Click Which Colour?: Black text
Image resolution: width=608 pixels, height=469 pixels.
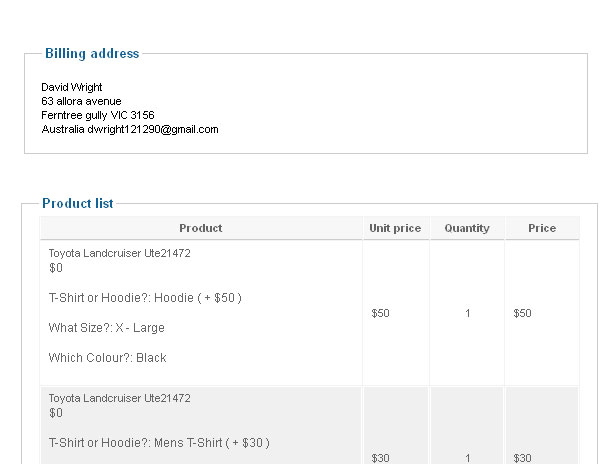click(107, 358)
